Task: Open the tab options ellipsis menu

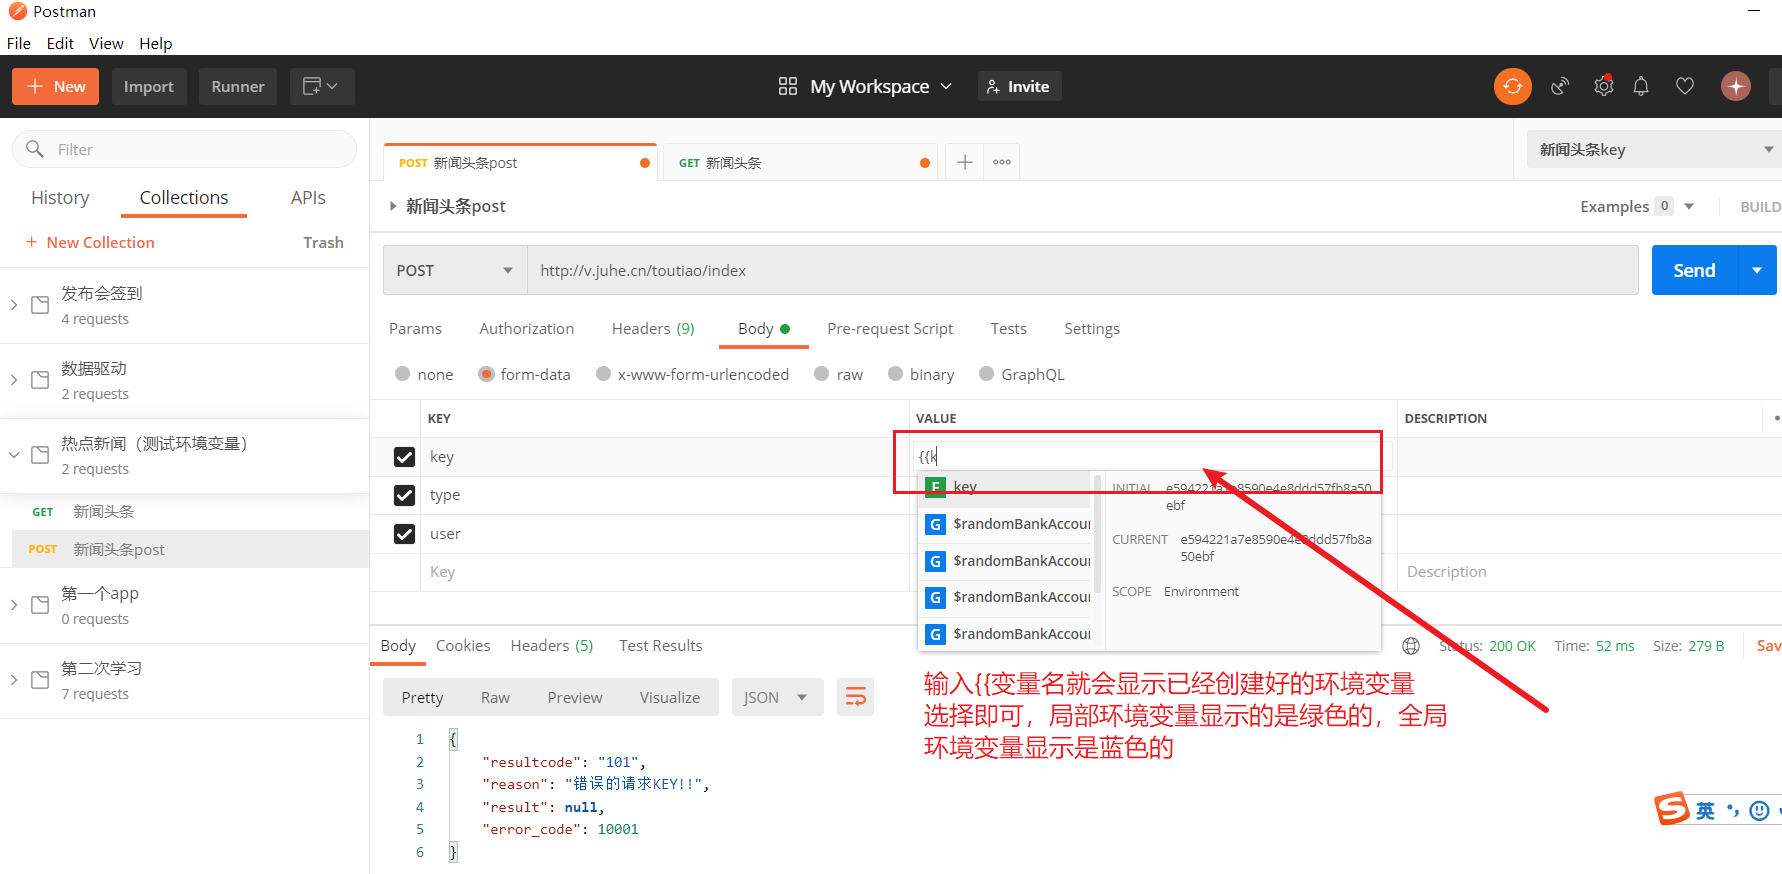Action: (x=1002, y=162)
